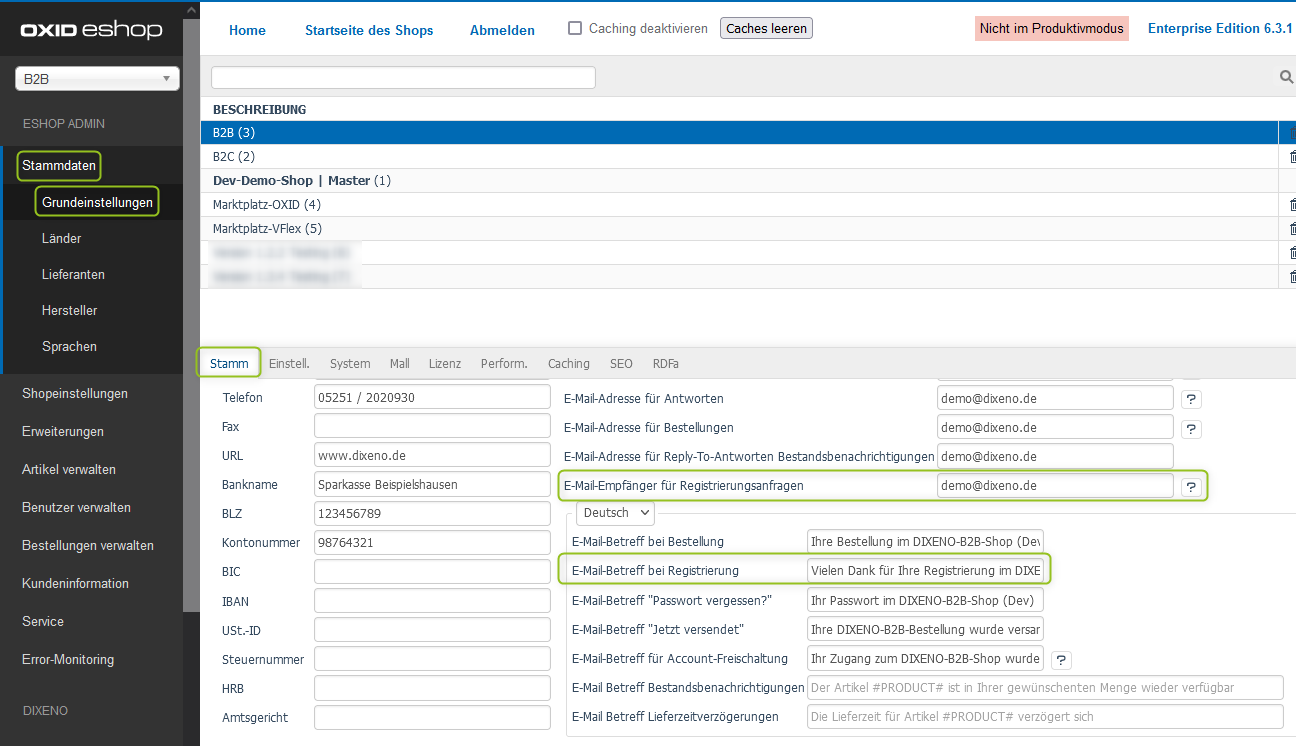1296x746 pixels.
Task: Select Dev-Demo-Shop | Master (1) row
Action: coord(740,180)
